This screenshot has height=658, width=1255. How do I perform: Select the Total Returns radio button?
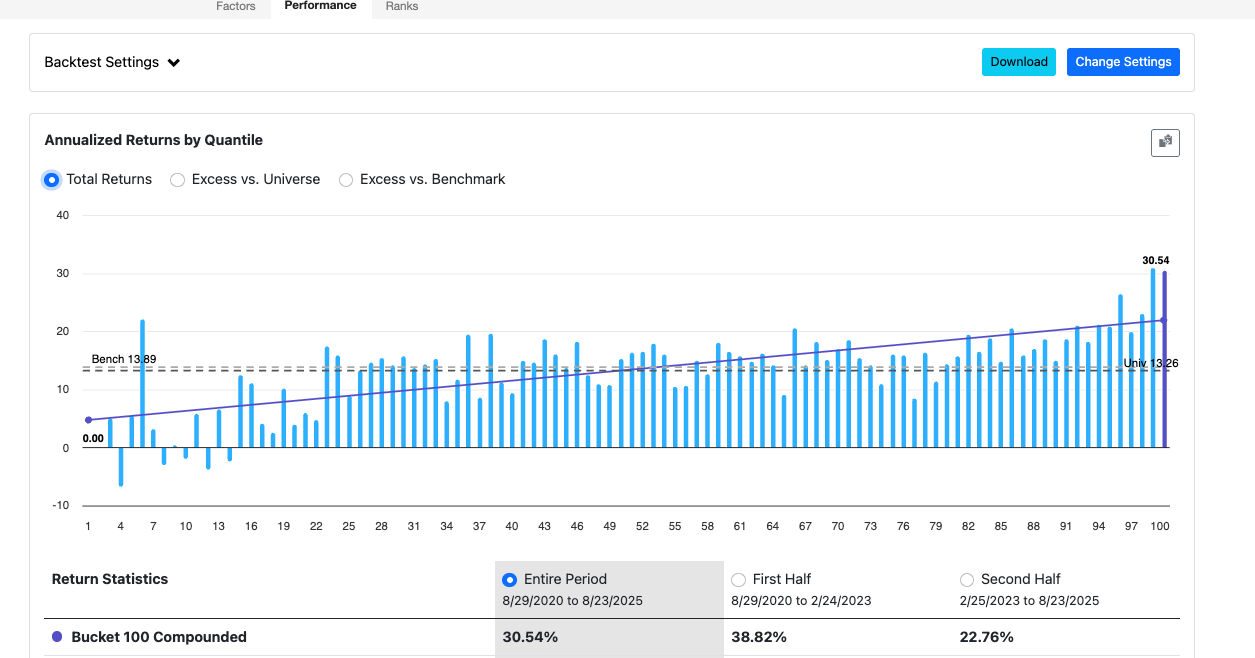click(52, 180)
